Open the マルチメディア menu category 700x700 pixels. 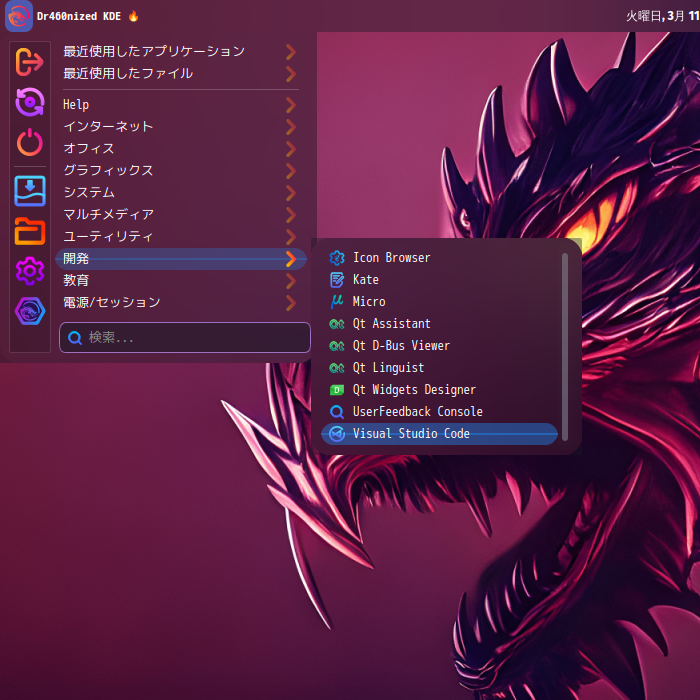pyautogui.click(x=181, y=215)
